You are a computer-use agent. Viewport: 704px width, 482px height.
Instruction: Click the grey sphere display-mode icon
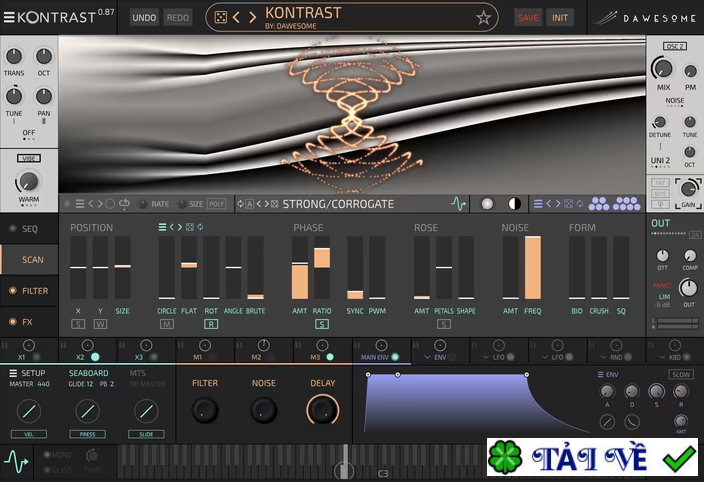(x=487, y=204)
